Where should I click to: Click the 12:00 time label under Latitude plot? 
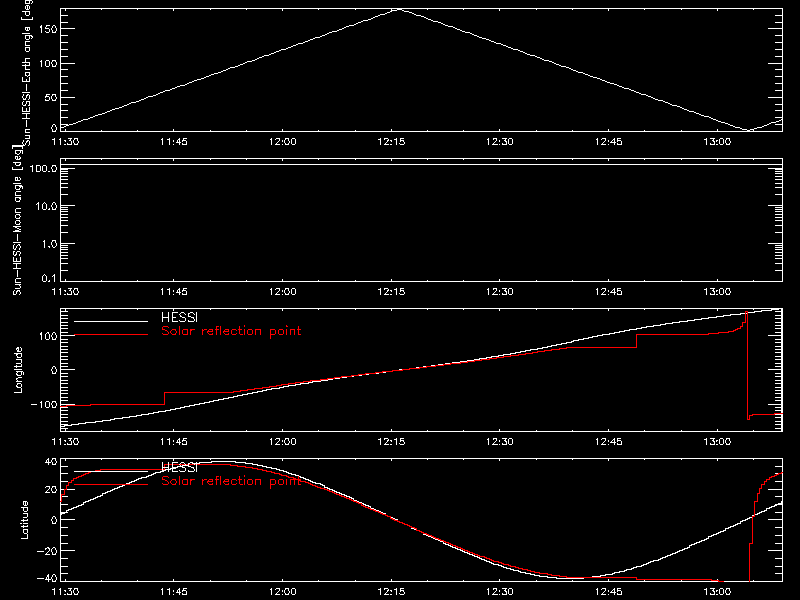click(x=283, y=591)
